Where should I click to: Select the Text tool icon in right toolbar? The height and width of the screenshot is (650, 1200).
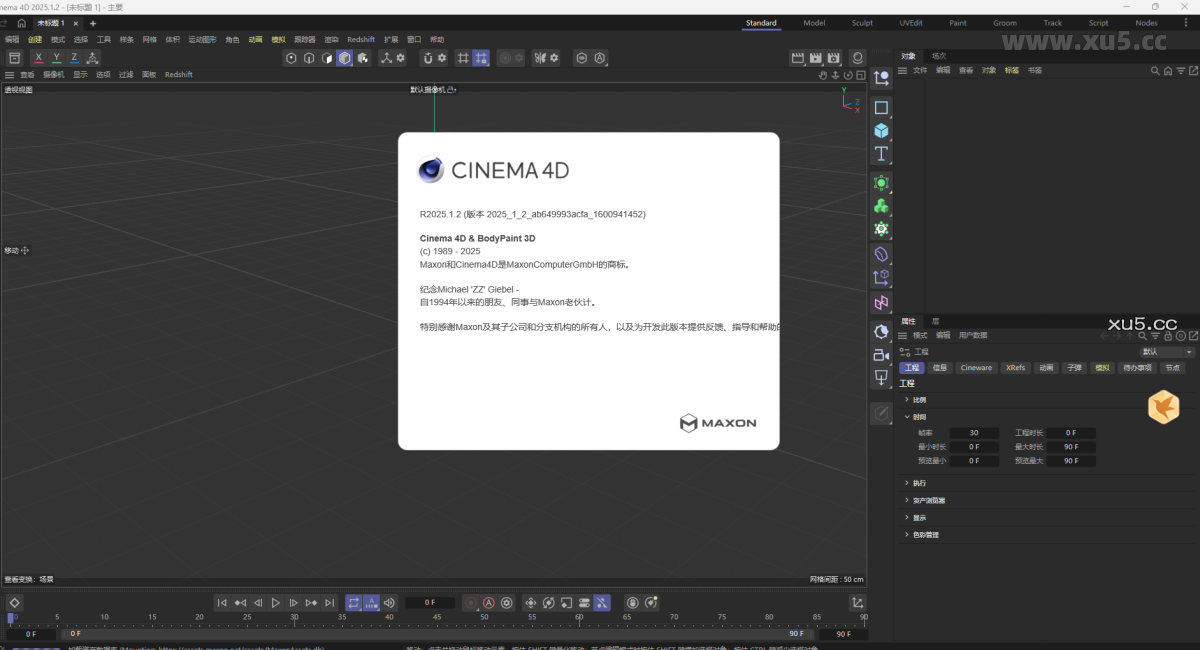881,153
